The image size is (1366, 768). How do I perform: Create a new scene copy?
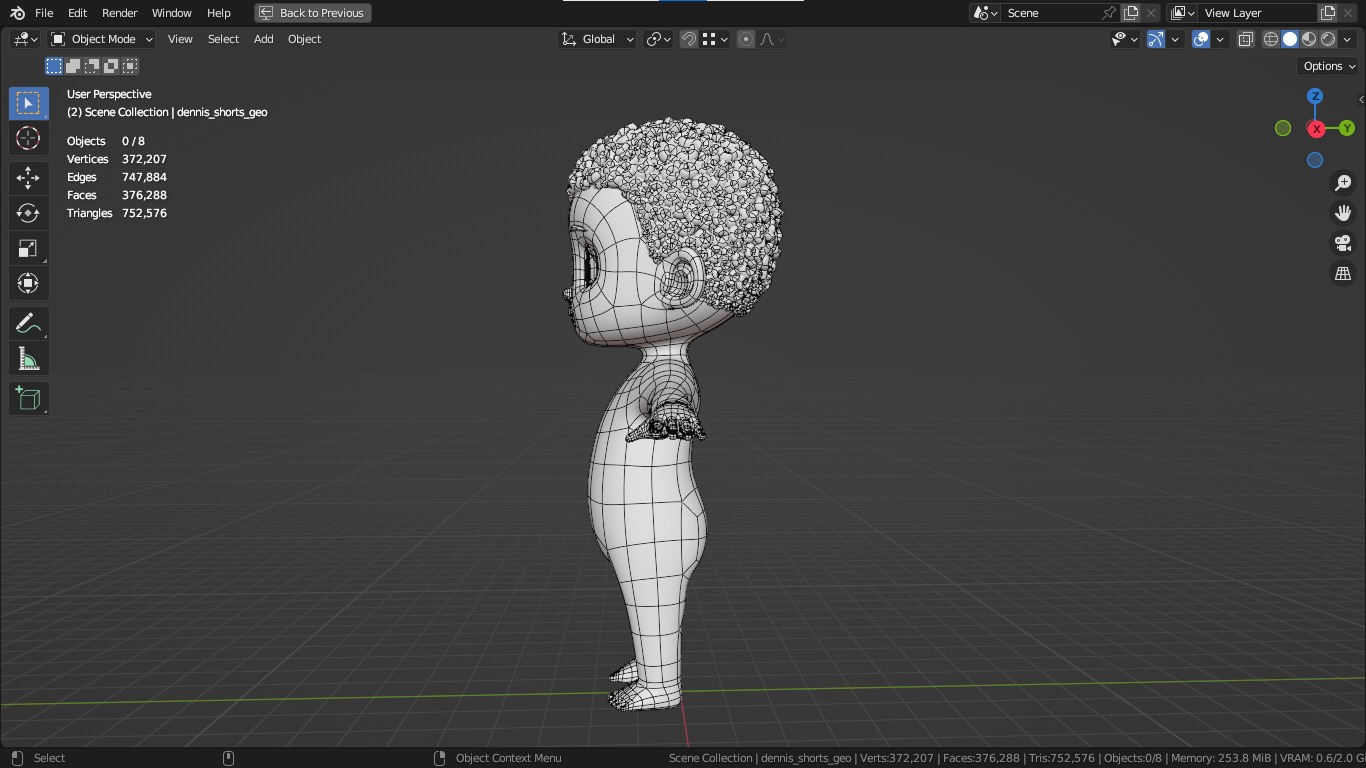point(1131,13)
